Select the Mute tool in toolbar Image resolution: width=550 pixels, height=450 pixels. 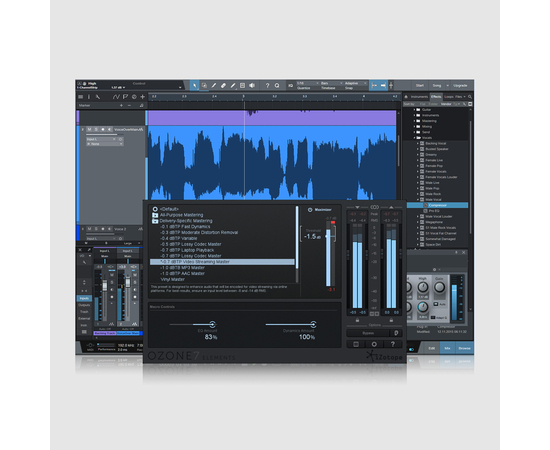(242, 85)
